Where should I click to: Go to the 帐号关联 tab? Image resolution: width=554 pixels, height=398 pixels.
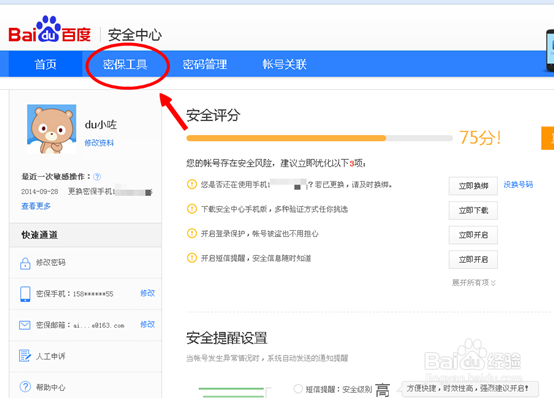284,64
